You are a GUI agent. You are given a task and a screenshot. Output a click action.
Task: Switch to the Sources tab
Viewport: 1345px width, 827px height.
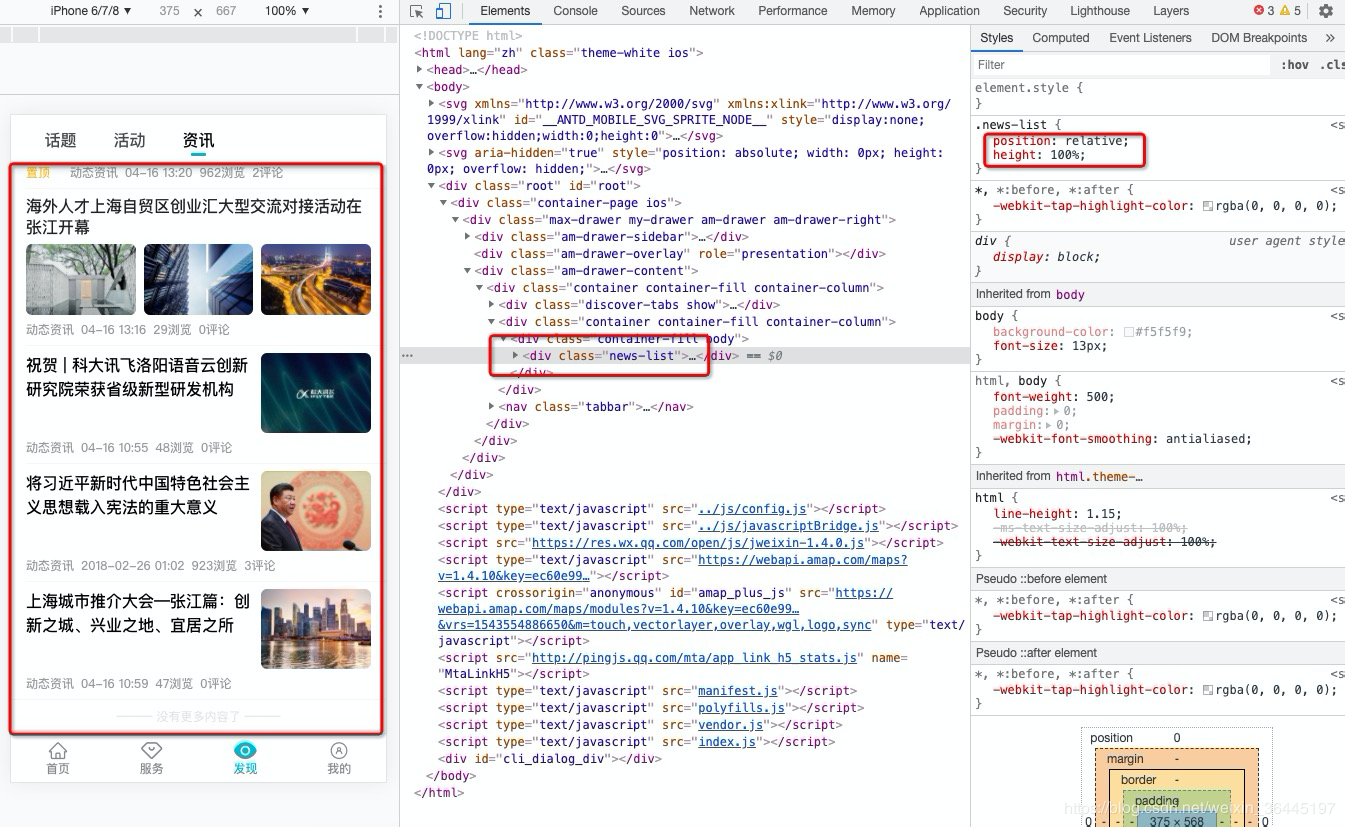643,11
